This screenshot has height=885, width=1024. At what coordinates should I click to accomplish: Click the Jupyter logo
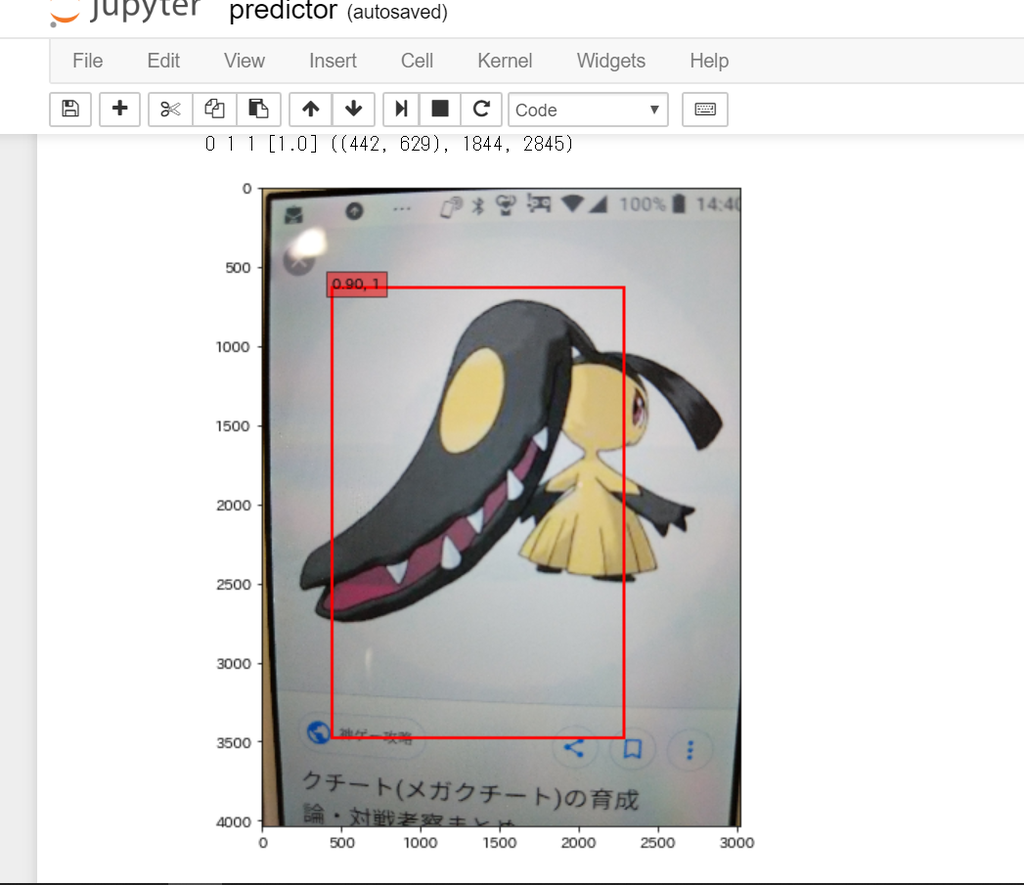click(x=125, y=11)
